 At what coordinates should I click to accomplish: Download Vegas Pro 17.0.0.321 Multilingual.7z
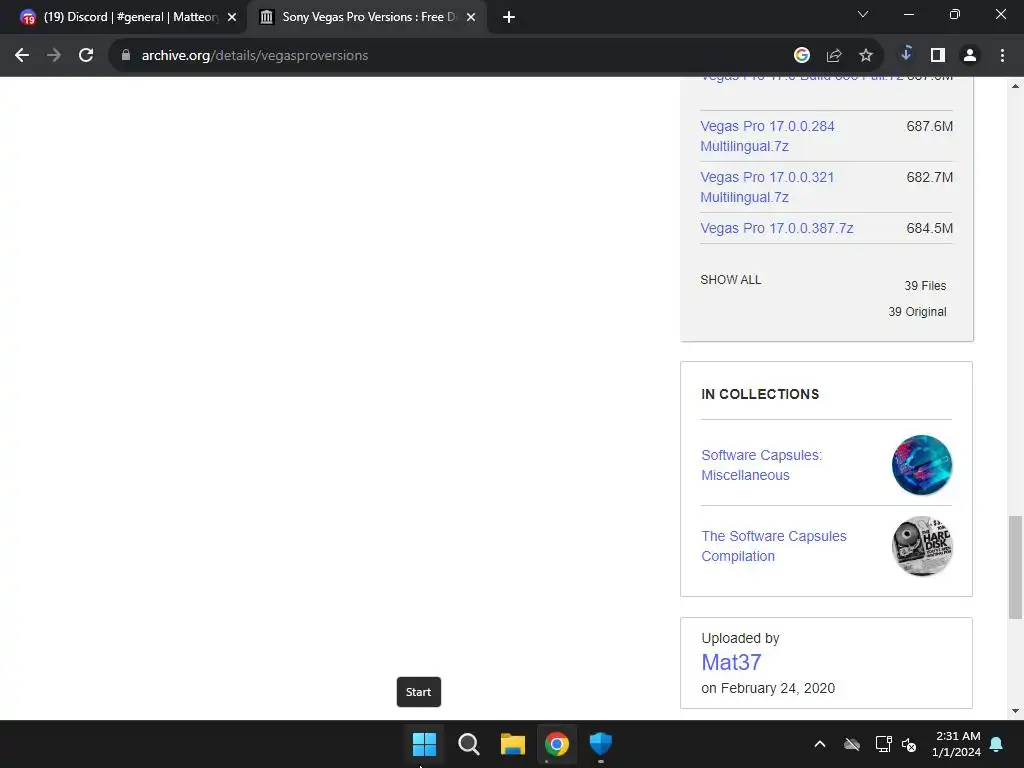pos(767,187)
